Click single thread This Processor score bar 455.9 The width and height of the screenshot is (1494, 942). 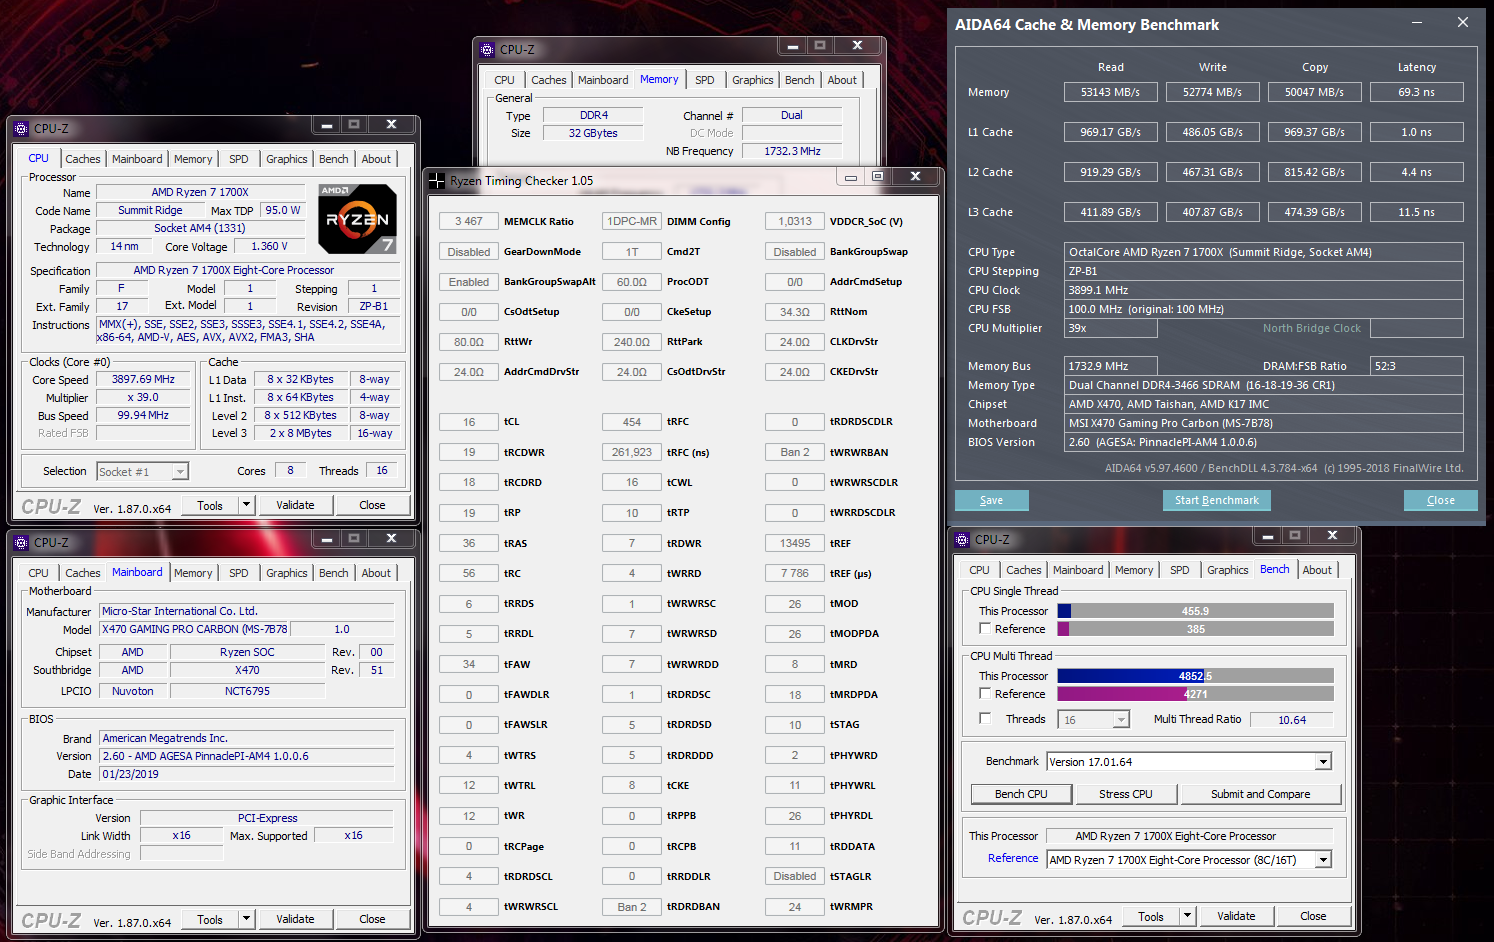pos(1196,611)
